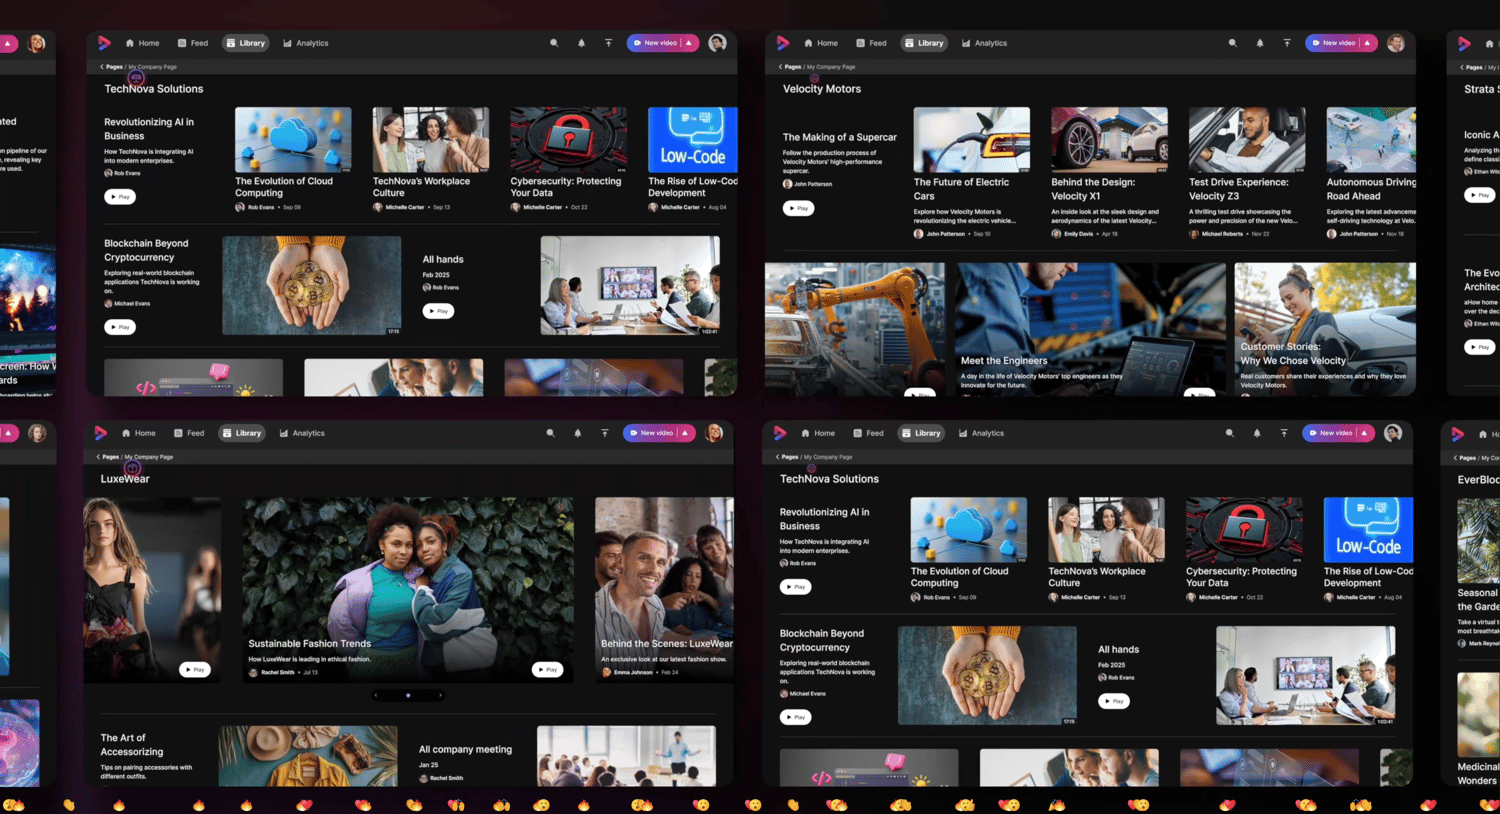Screen dimensions: 1500x814
Task: Click the upload icon in the LuxeWear window
Action: coord(604,433)
